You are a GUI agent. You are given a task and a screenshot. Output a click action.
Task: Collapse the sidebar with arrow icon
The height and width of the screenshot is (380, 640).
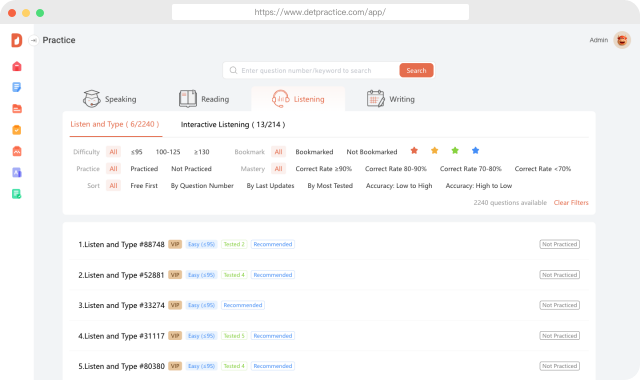point(33,40)
